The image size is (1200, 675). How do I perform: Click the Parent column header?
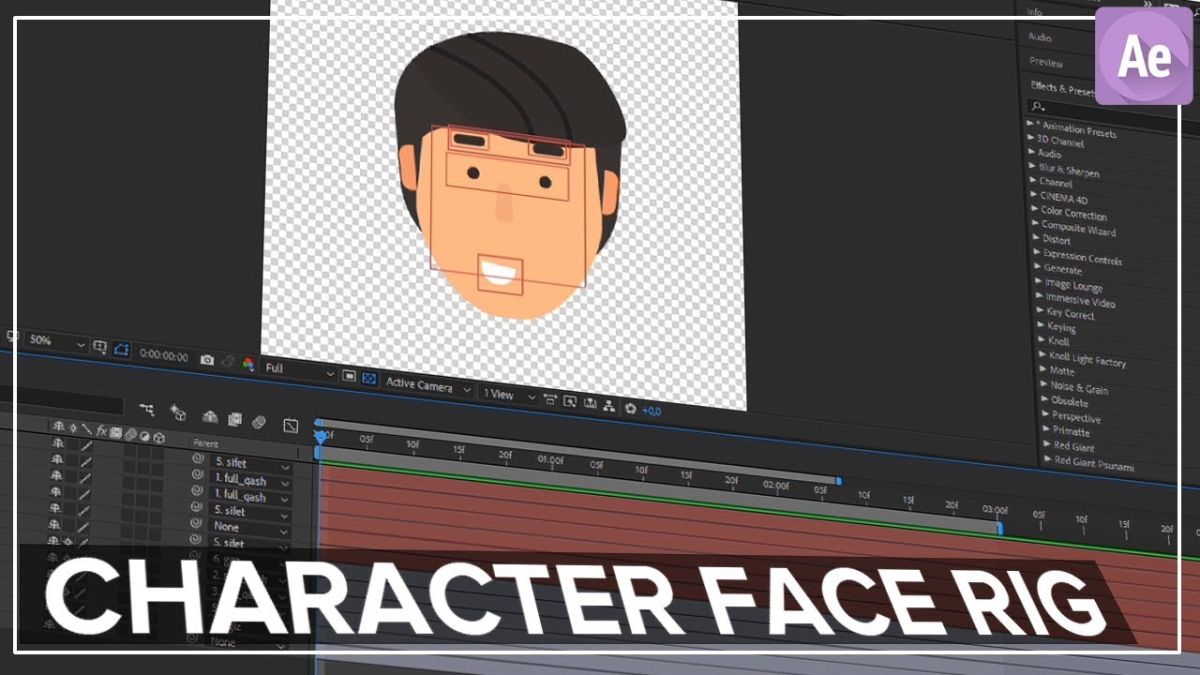click(x=206, y=444)
